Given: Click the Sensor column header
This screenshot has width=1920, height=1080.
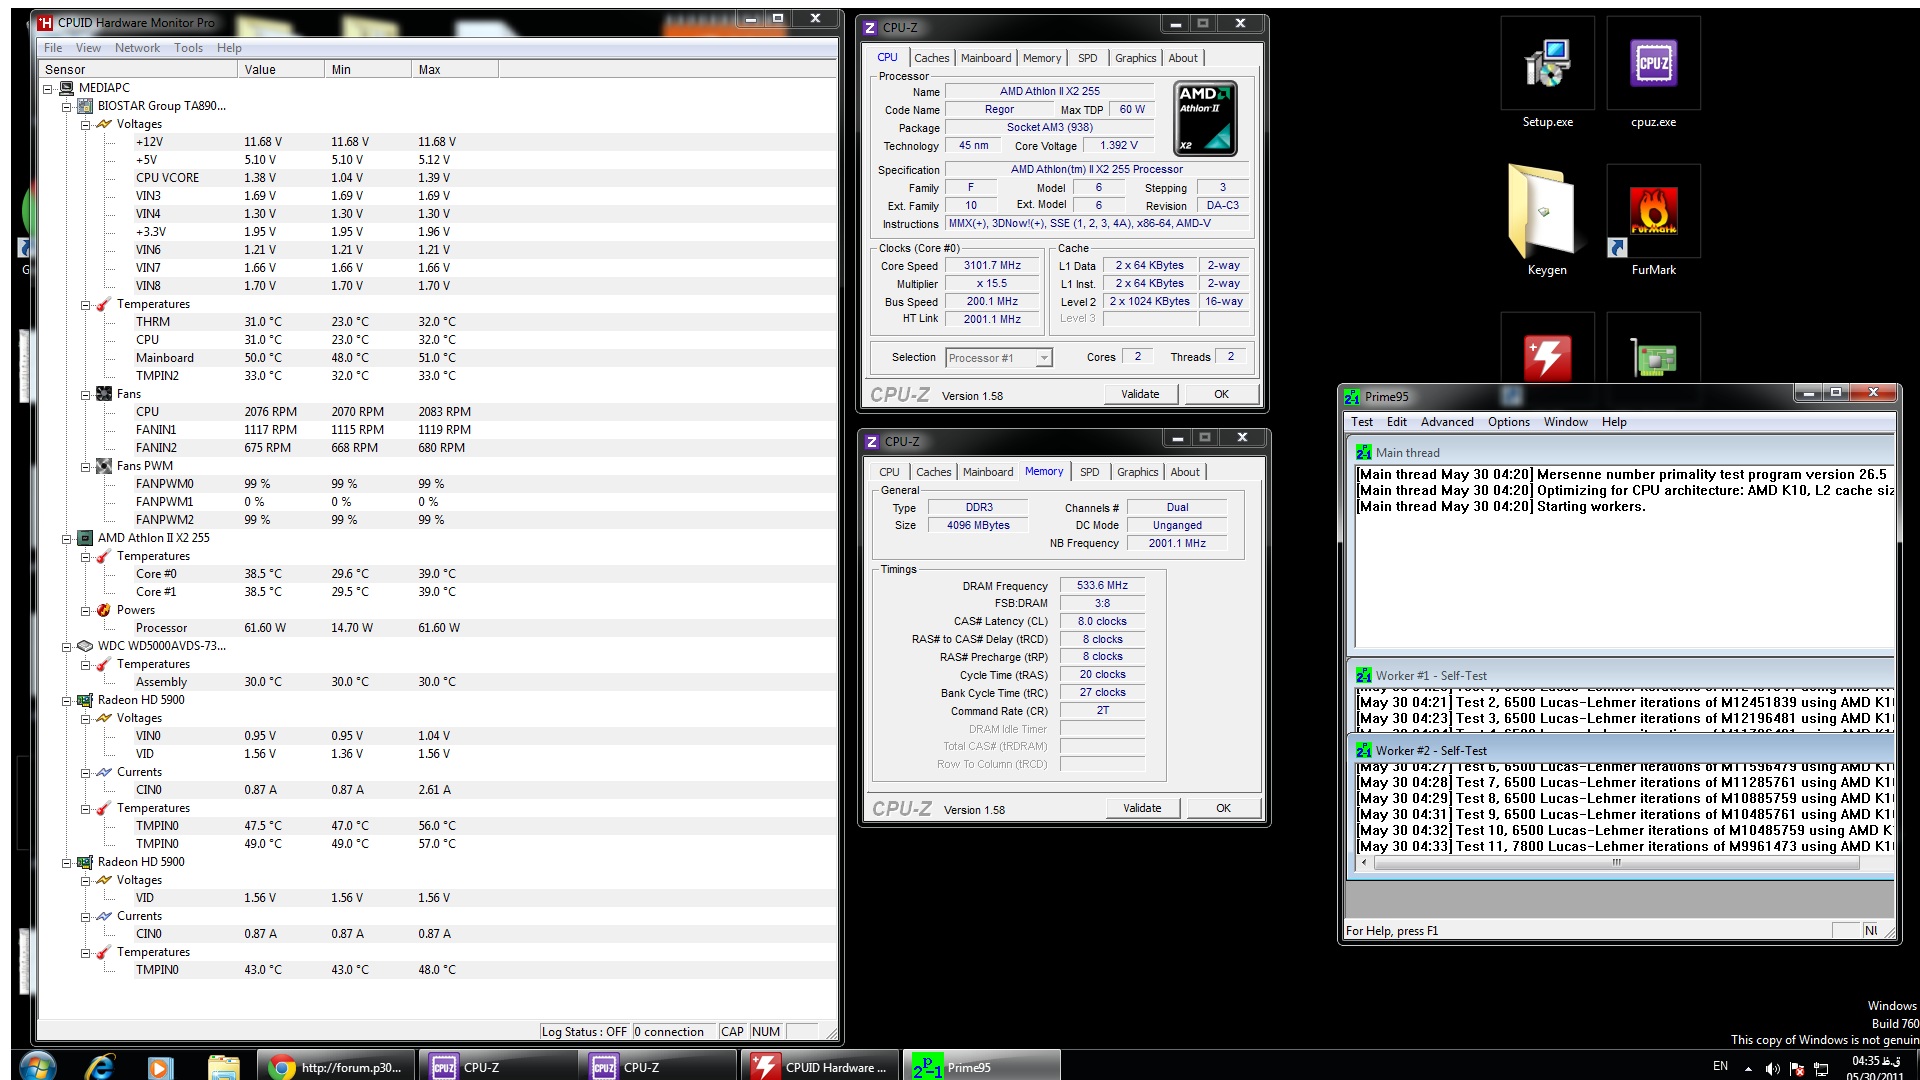Looking at the screenshot, I should click(x=137, y=69).
